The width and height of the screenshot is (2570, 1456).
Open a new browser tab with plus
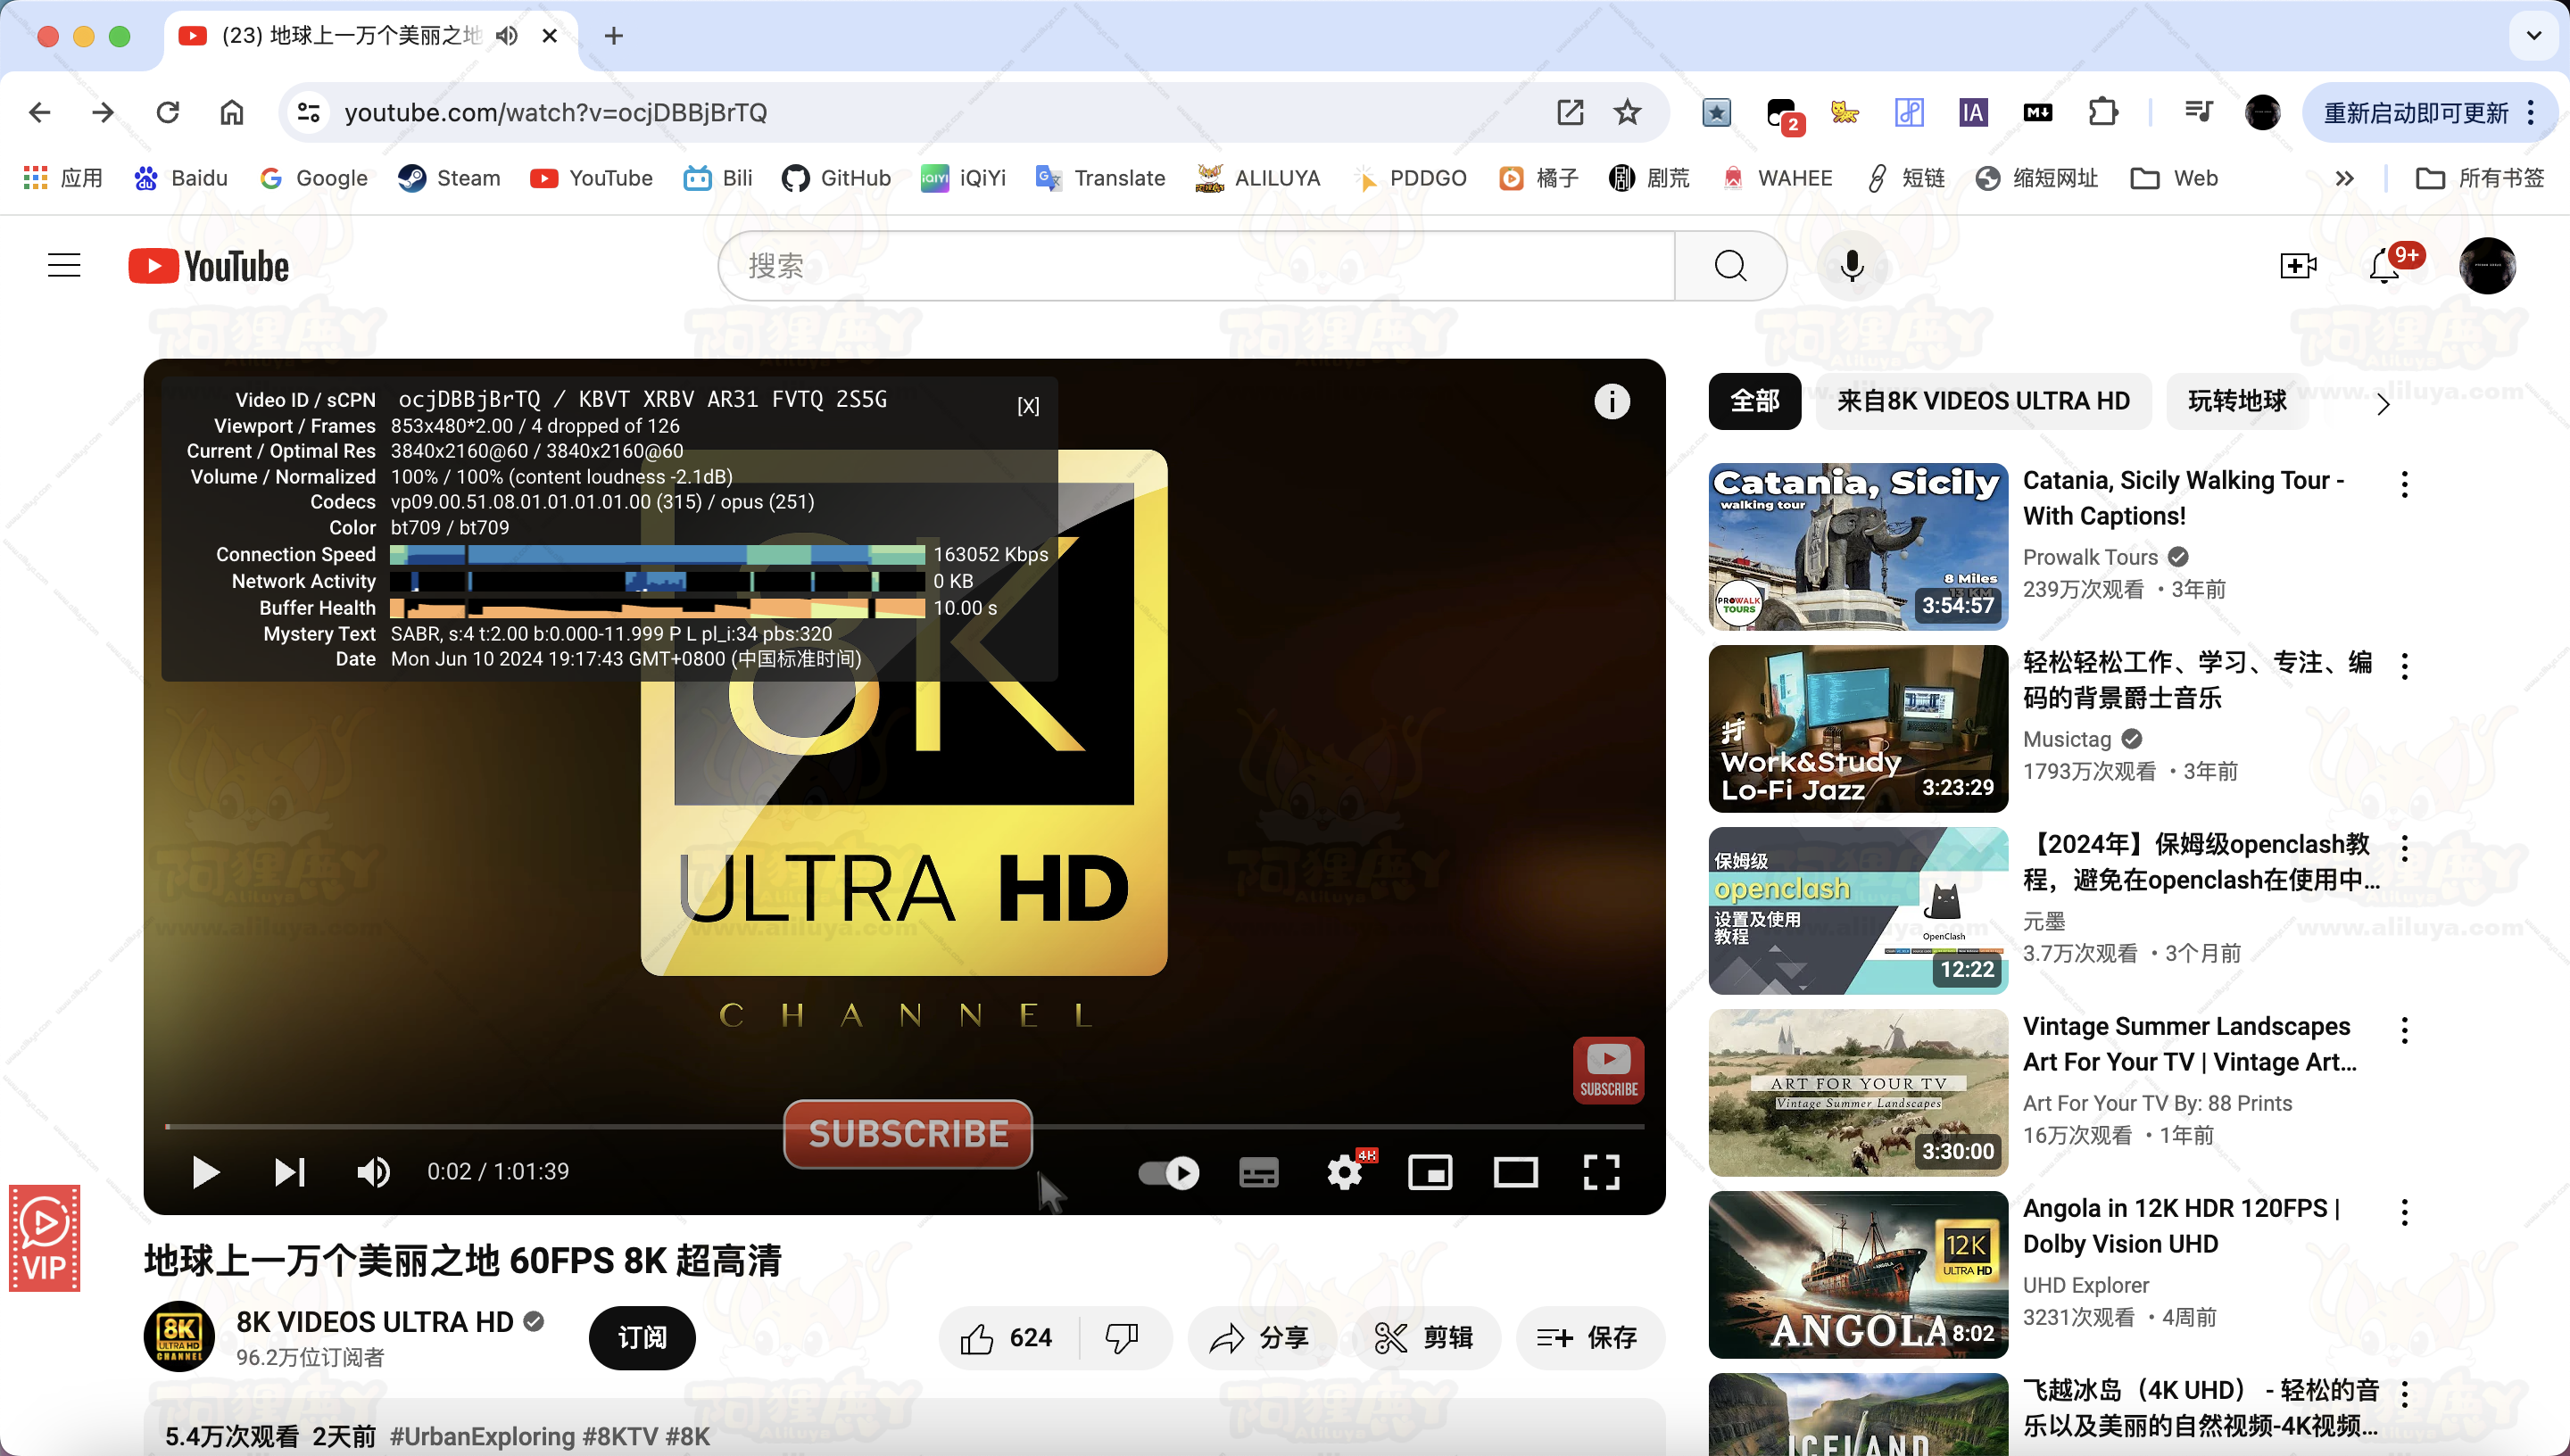coord(614,36)
